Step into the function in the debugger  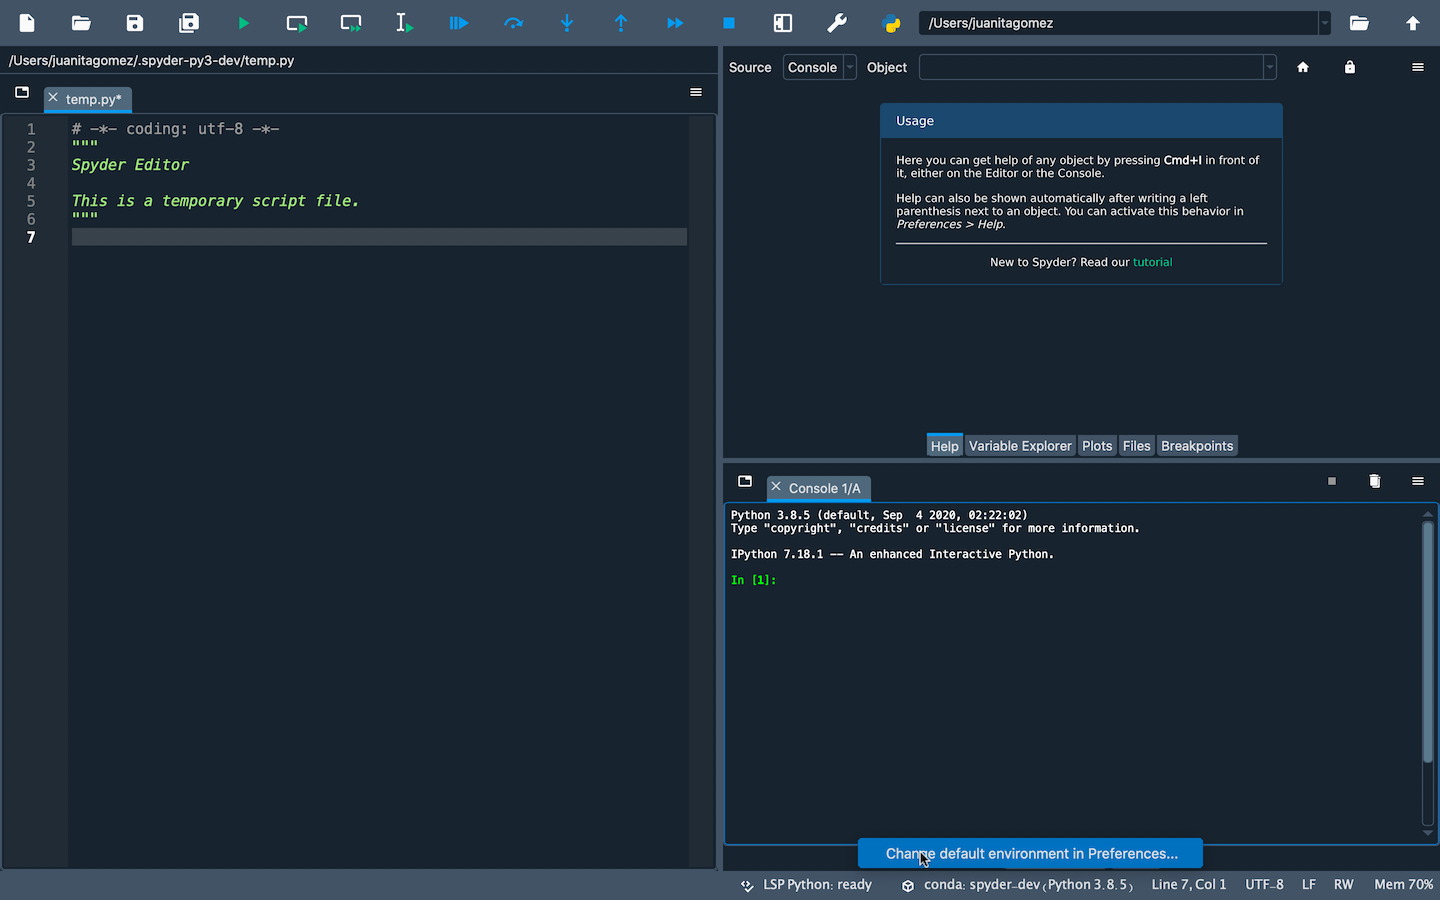[x=567, y=23]
